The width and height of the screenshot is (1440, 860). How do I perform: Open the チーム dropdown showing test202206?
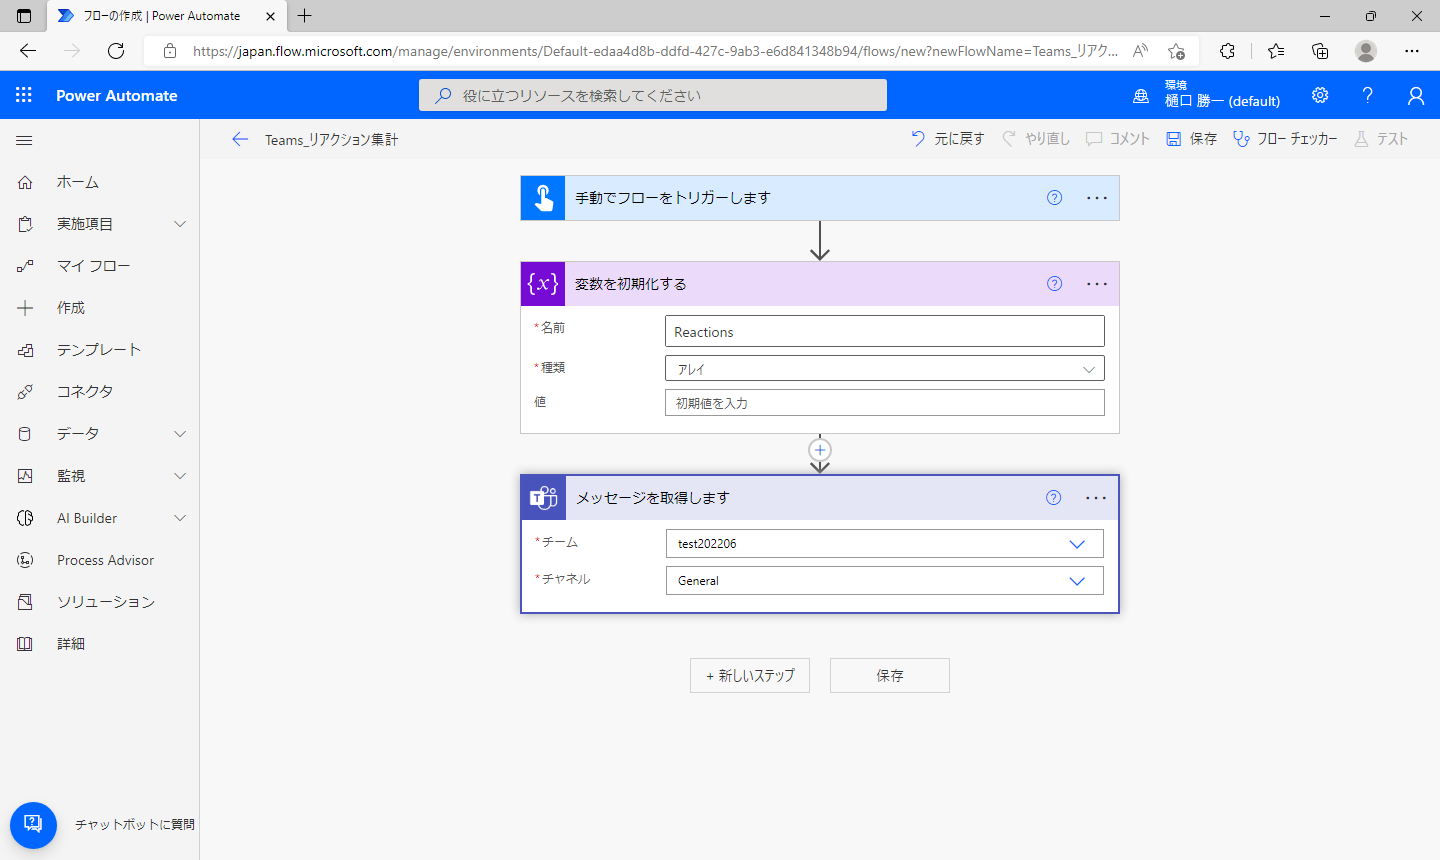(885, 544)
